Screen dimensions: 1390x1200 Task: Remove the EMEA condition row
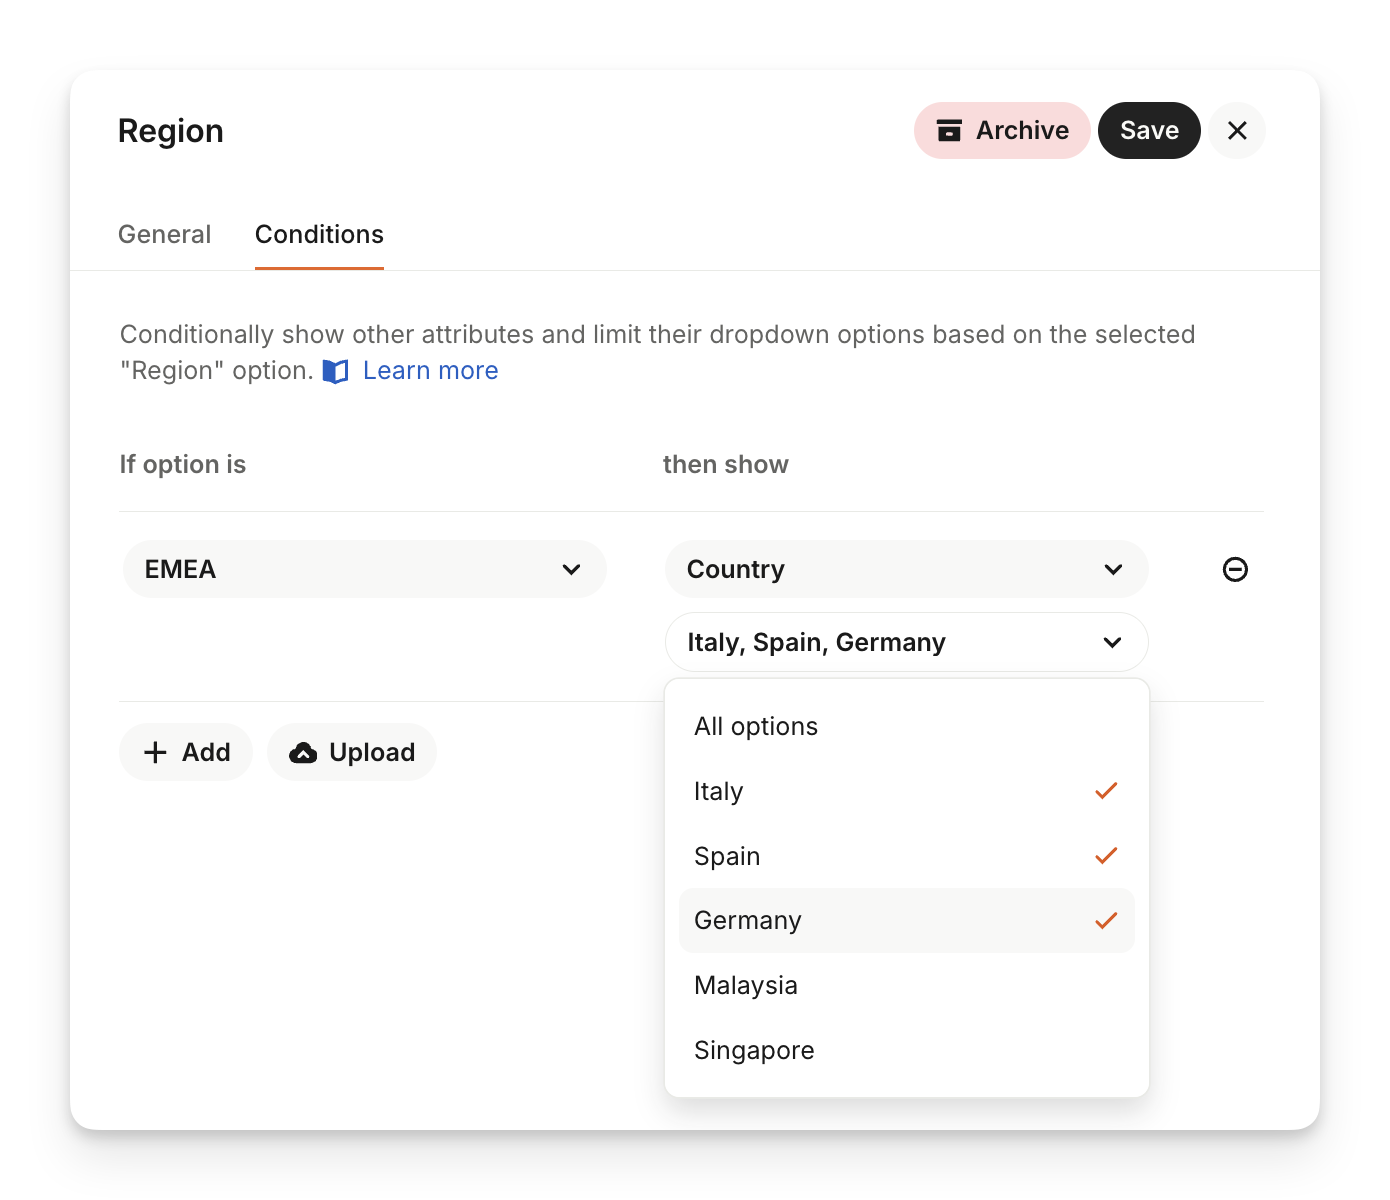pyautogui.click(x=1235, y=569)
